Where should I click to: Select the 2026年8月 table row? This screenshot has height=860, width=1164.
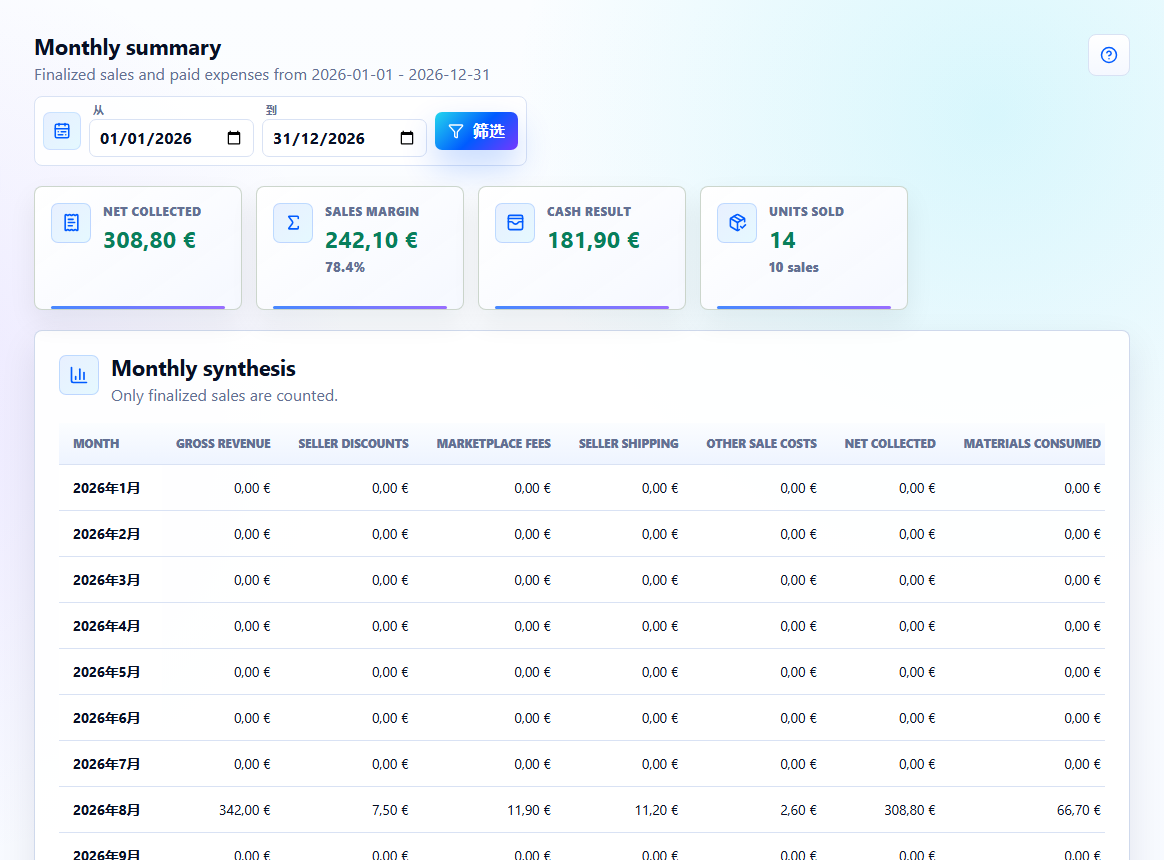click(x=582, y=809)
